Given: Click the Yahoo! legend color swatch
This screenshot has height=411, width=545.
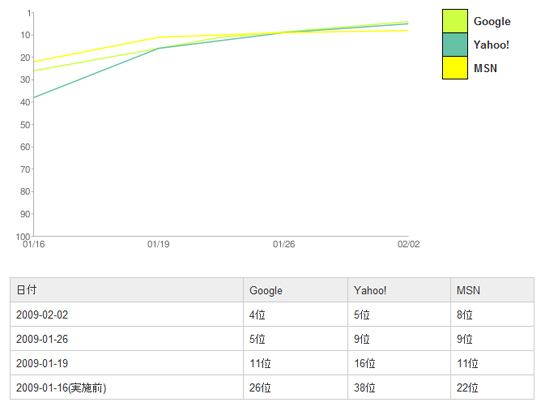Looking at the screenshot, I should click(x=455, y=45).
